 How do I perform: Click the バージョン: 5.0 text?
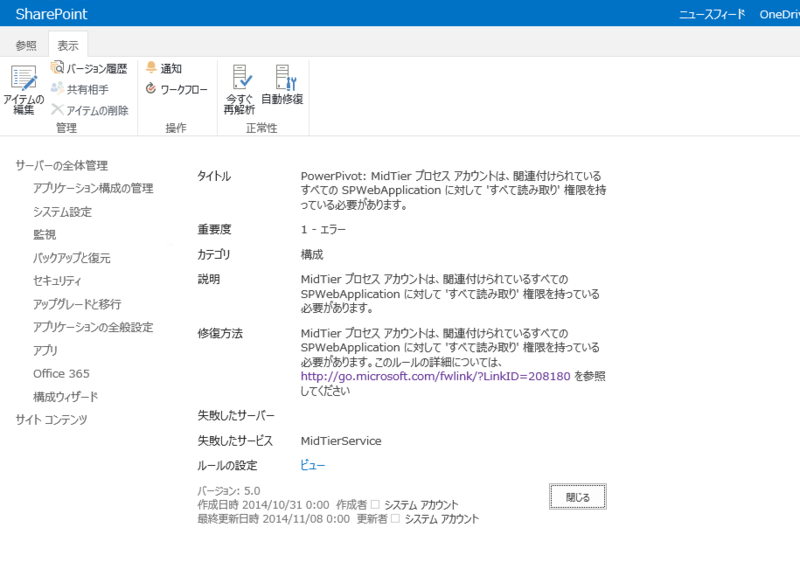[229, 491]
